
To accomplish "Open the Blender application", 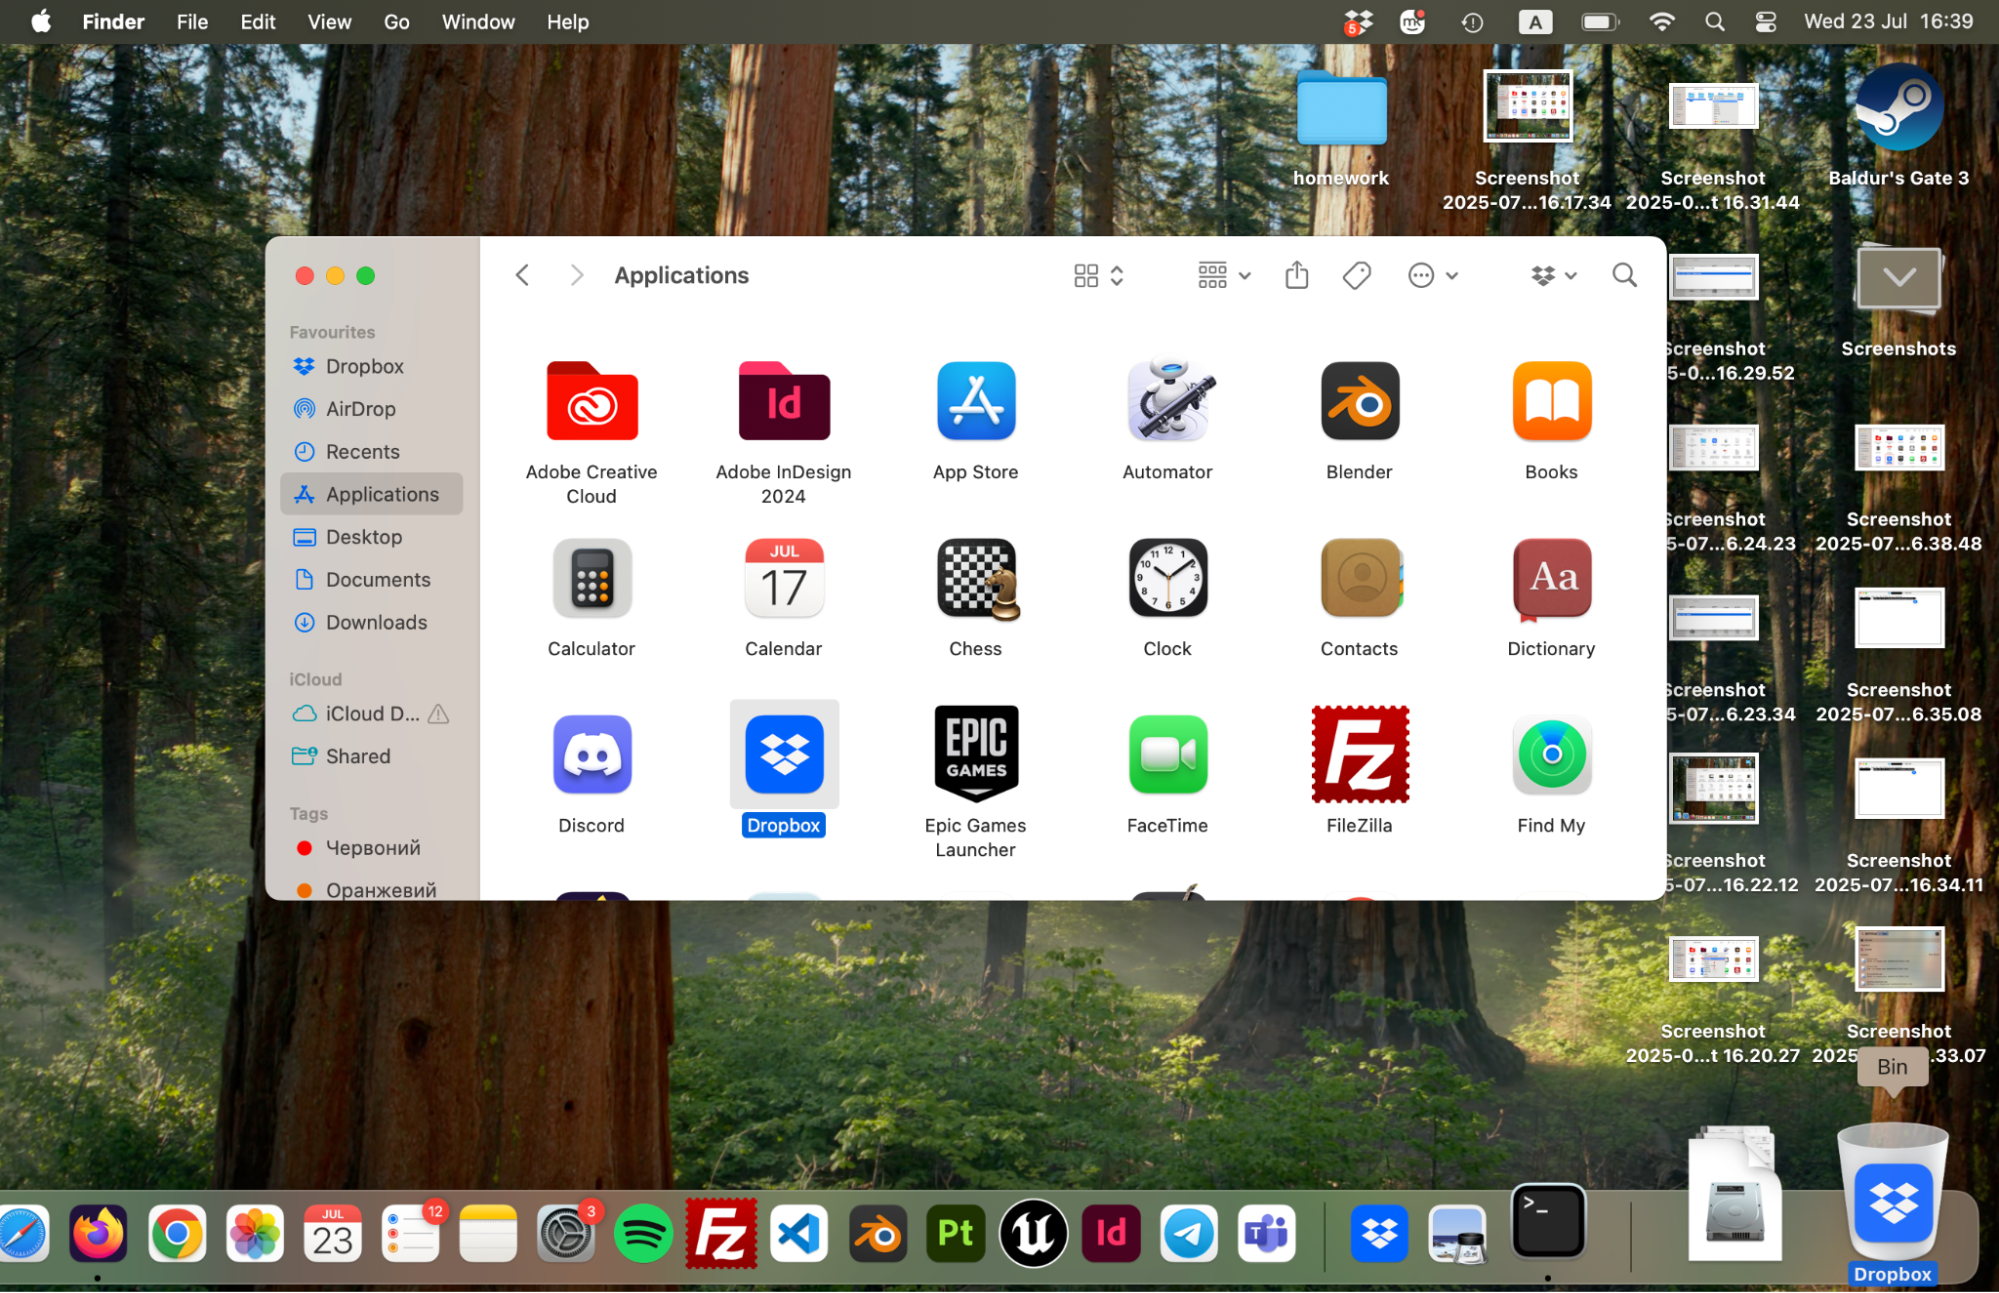I will click(x=1359, y=401).
